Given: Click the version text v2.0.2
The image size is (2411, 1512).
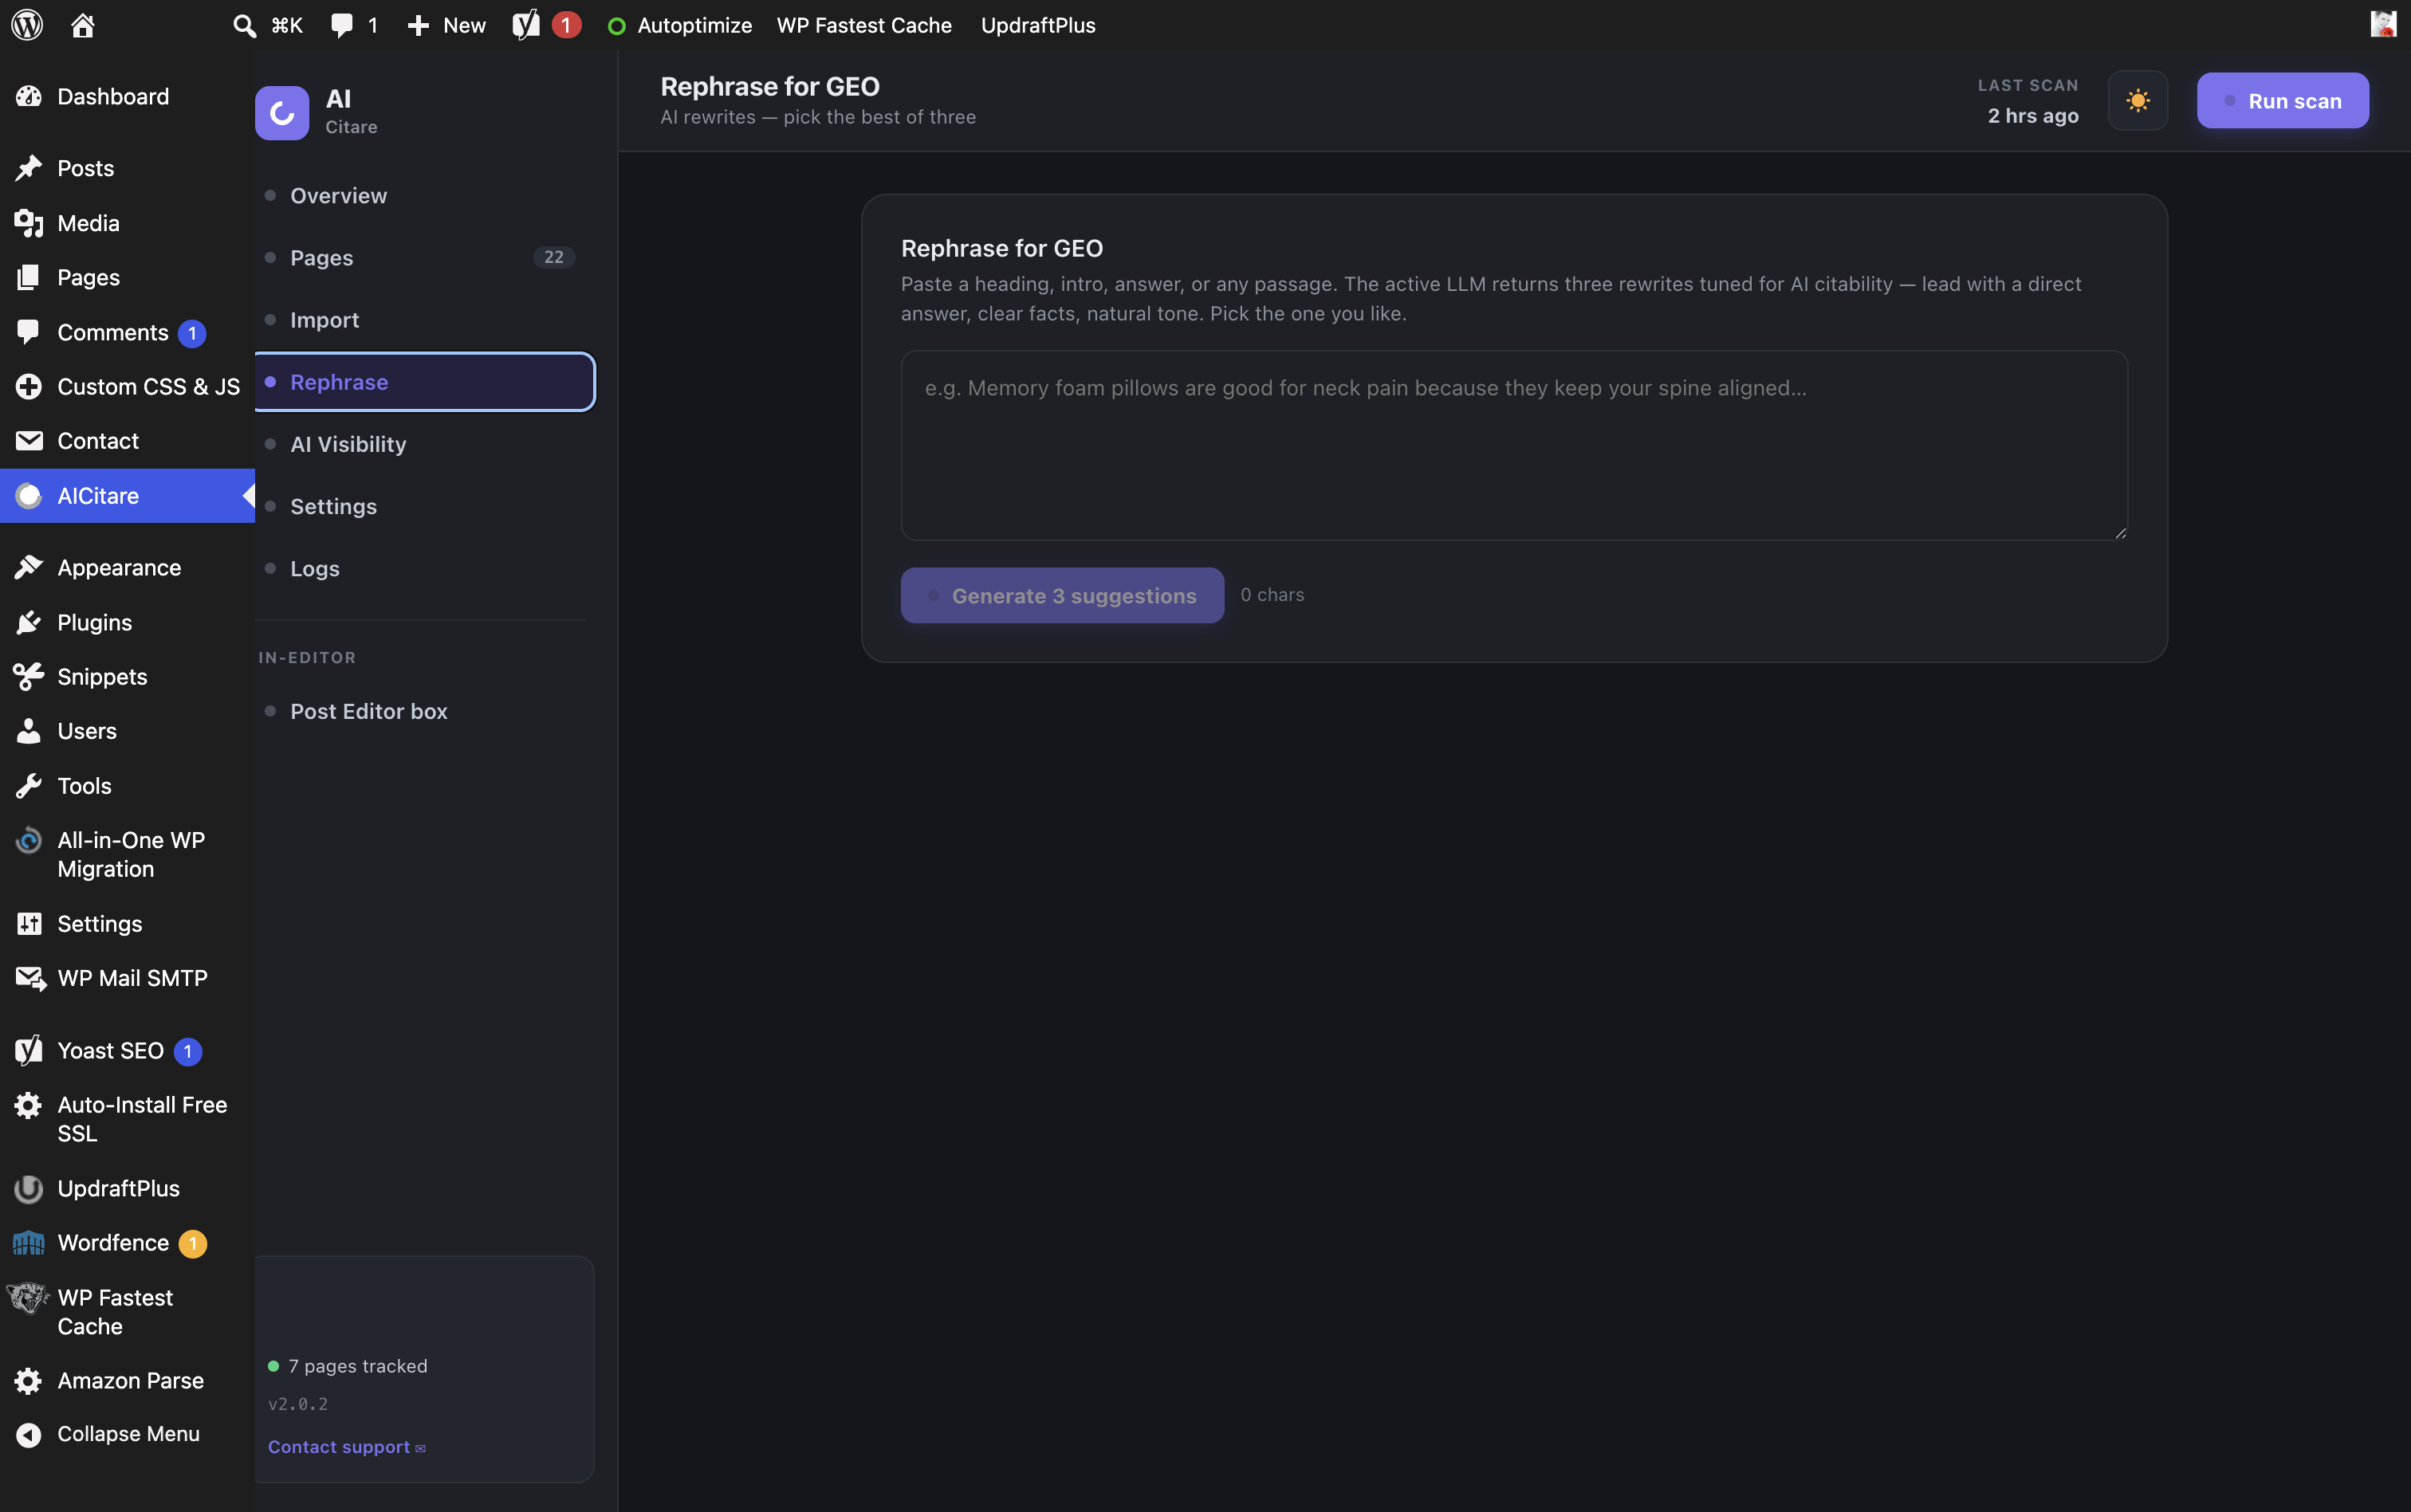Looking at the screenshot, I should click(x=298, y=1404).
